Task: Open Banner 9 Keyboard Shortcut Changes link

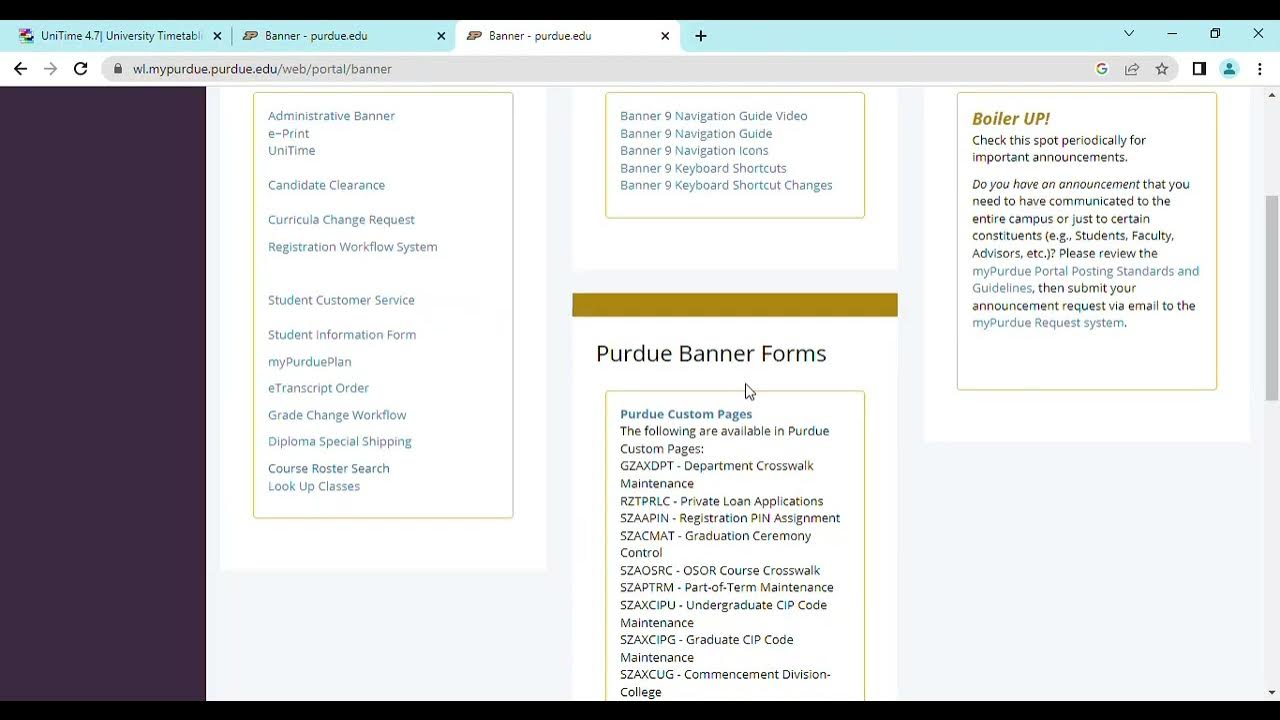Action: [726, 185]
